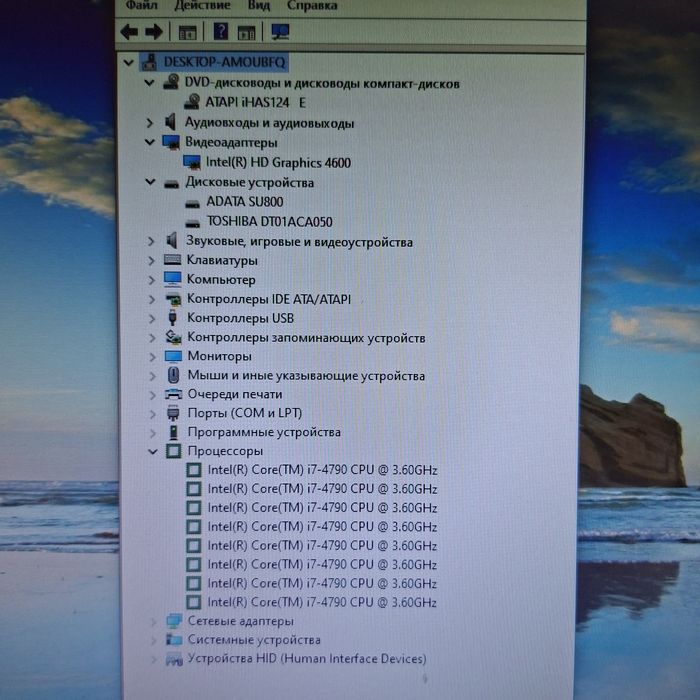Click the show console tree toolbar icon
Image resolution: width=700 pixels, height=700 pixels.
(188, 33)
